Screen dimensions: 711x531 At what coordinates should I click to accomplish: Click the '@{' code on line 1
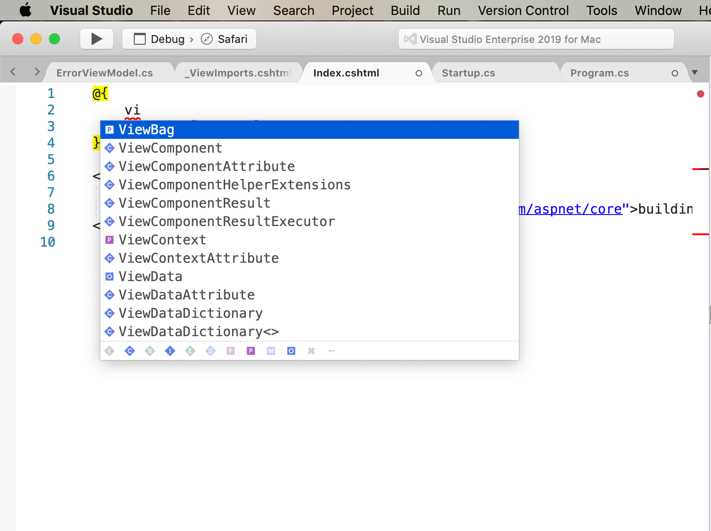pyautogui.click(x=100, y=94)
